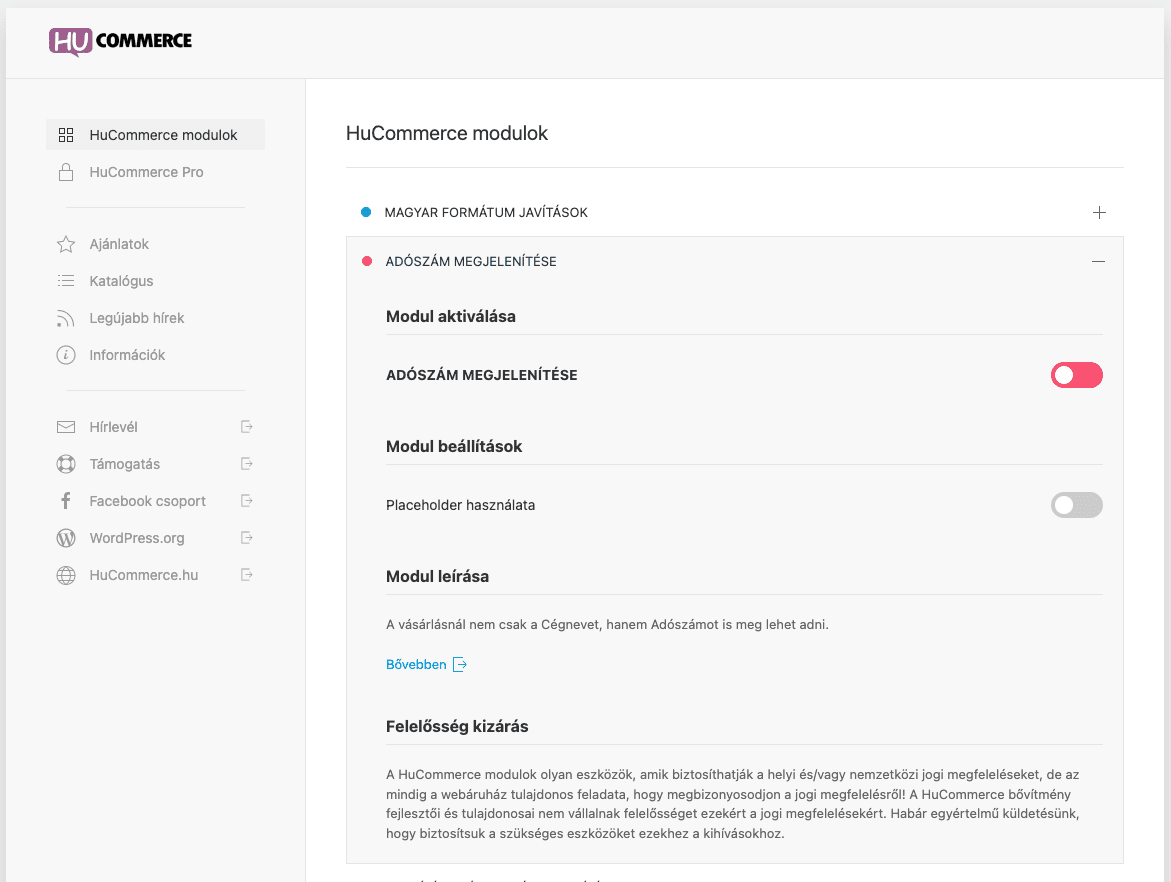Enable the Placeholder használata switch
The width and height of the screenshot is (1171, 882).
coord(1076,505)
